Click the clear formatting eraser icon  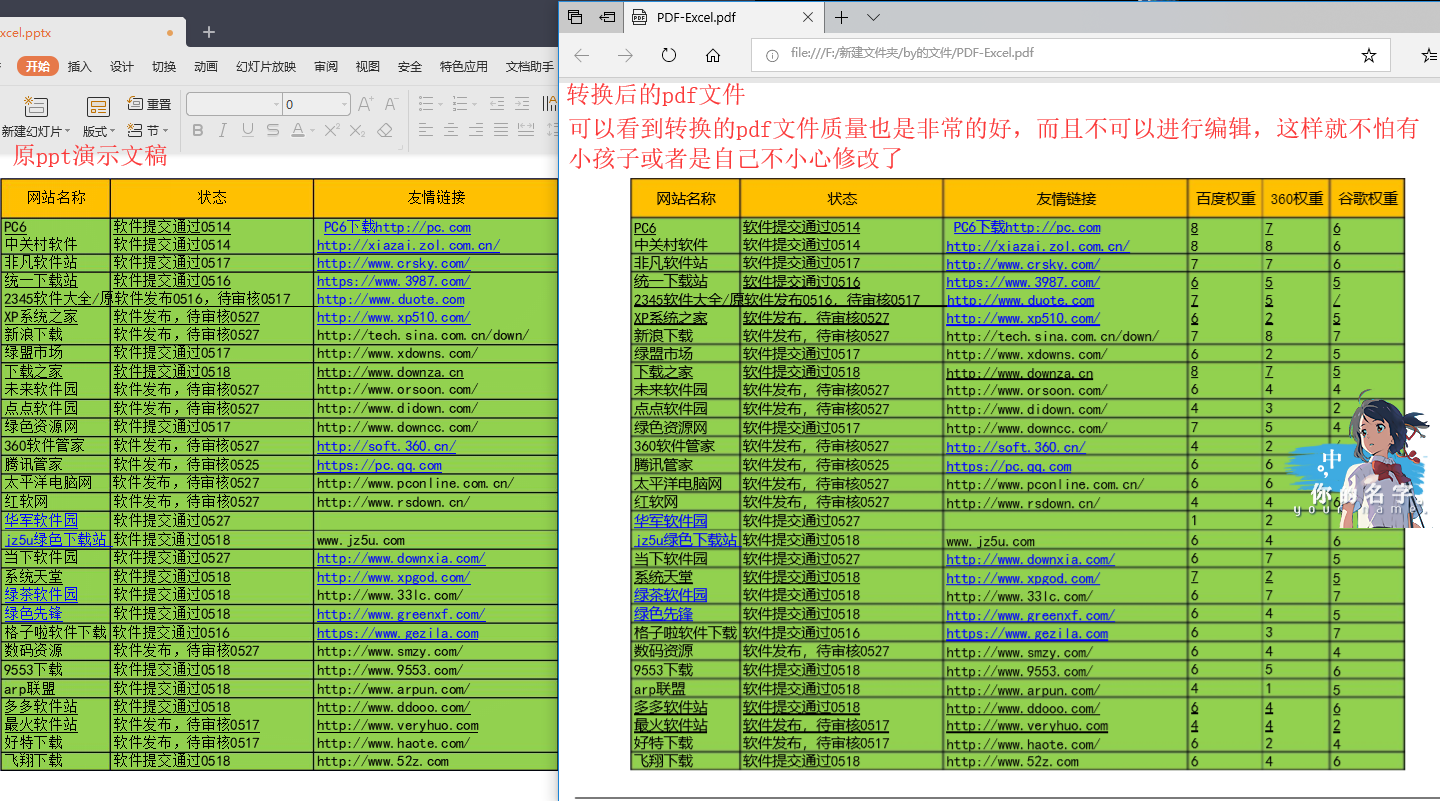[x=386, y=130]
